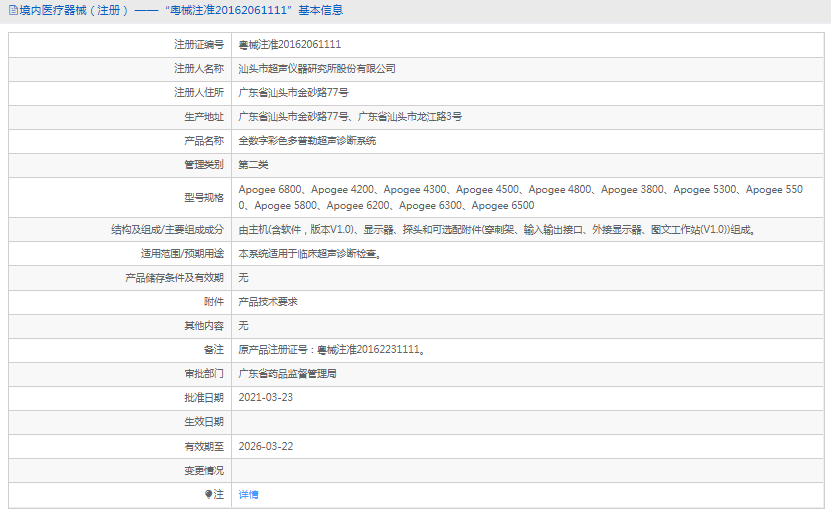
Task: Click the 注册人名称 row label
Action: (199, 69)
